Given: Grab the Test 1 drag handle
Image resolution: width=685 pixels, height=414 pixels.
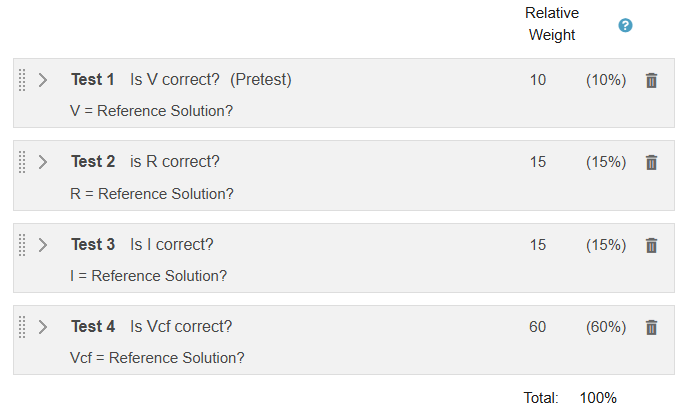Looking at the screenshot, I should coord(23,80).
